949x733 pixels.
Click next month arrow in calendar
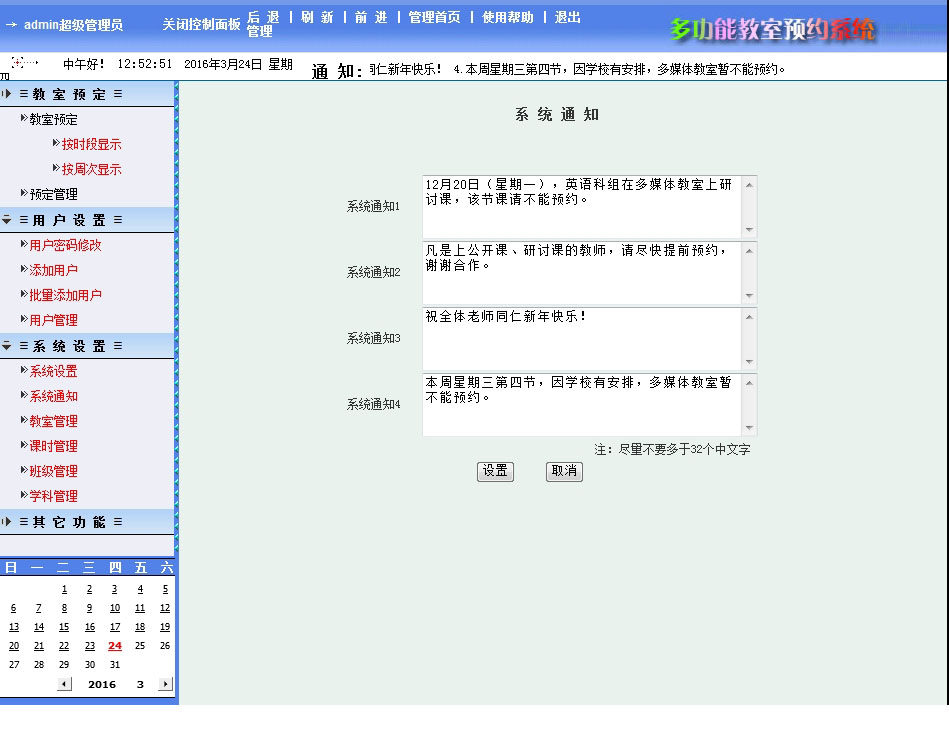165,684
